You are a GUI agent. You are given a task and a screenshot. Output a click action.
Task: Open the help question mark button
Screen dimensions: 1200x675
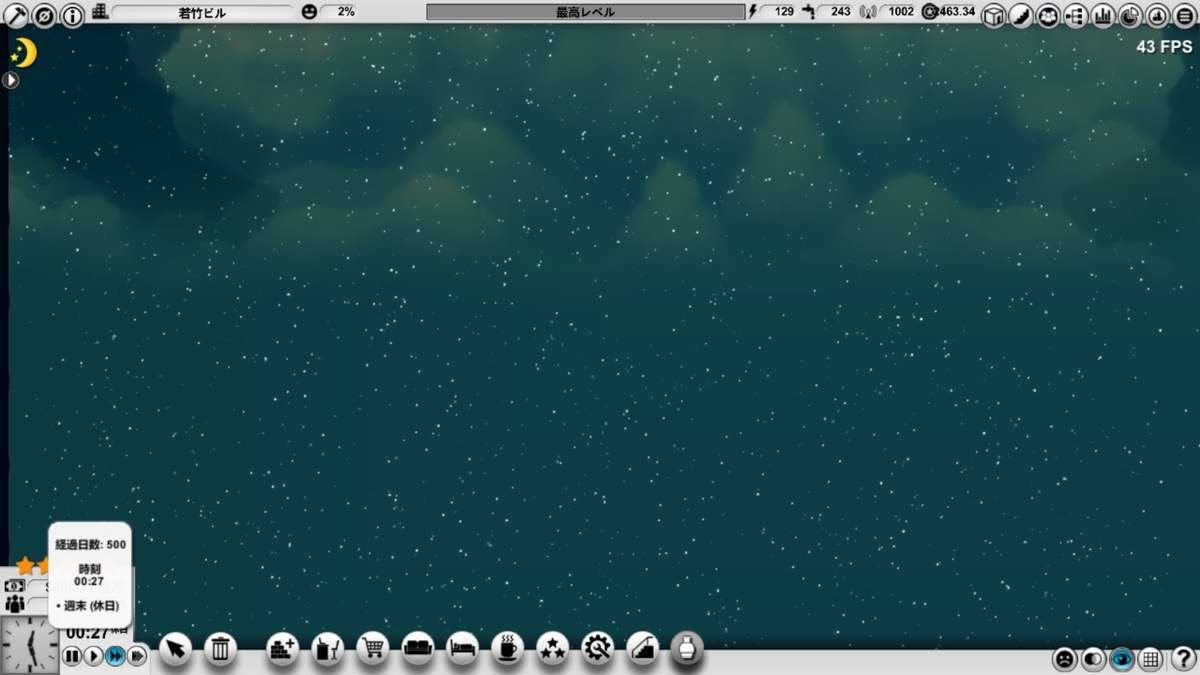[x=1183, y=659]
